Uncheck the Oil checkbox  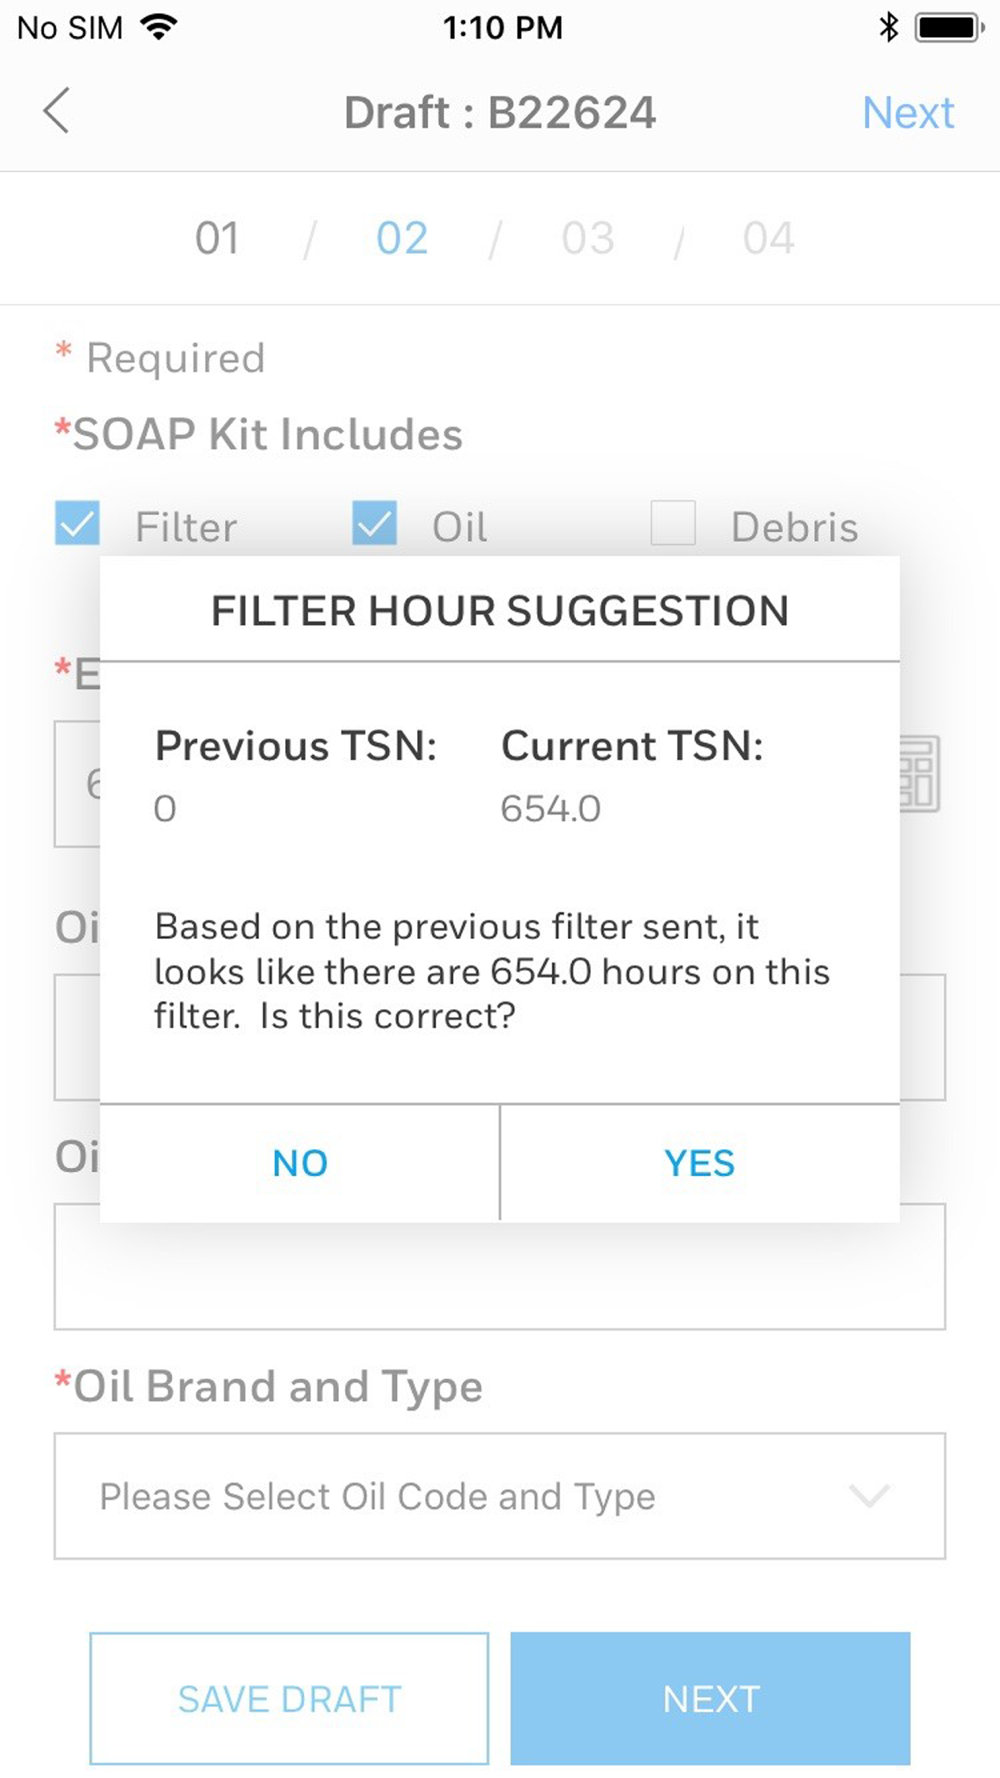point(374,523)
